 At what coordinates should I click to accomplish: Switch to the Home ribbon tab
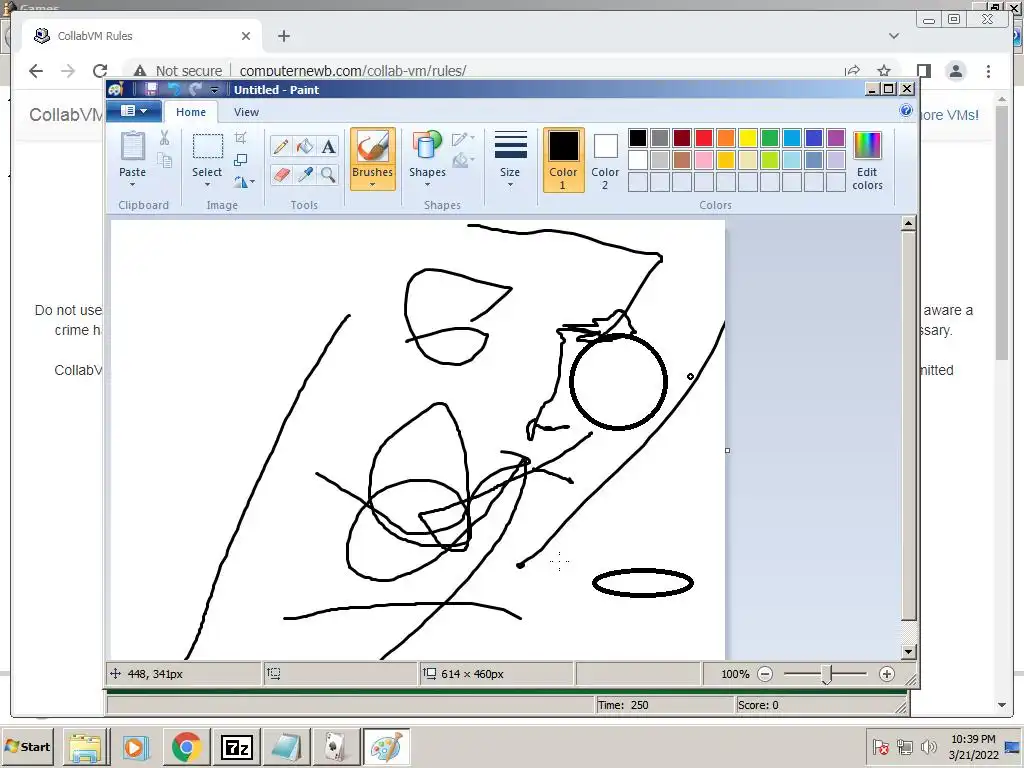click(191, 112)
